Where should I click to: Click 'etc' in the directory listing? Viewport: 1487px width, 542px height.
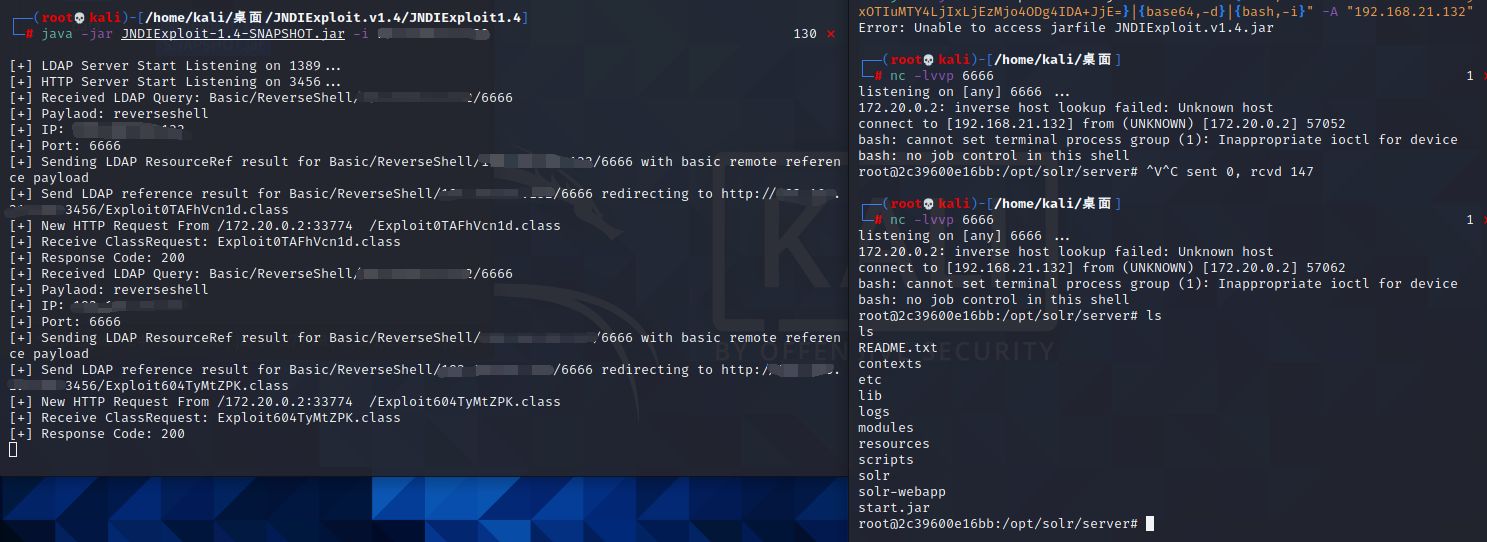click(870, 380)
